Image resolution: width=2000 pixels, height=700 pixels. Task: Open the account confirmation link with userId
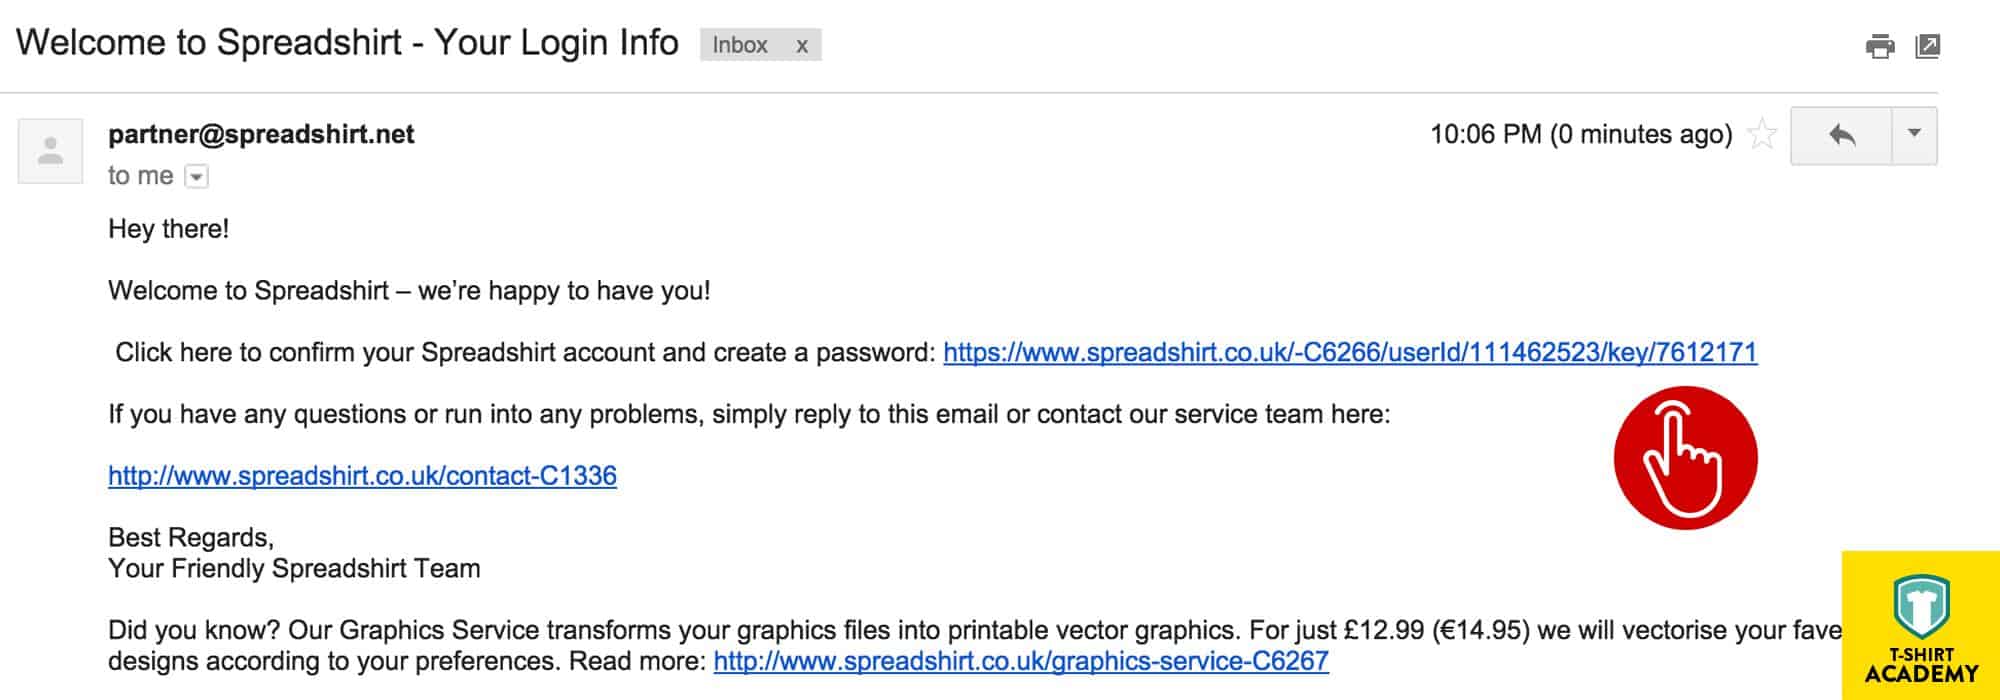1350,352
